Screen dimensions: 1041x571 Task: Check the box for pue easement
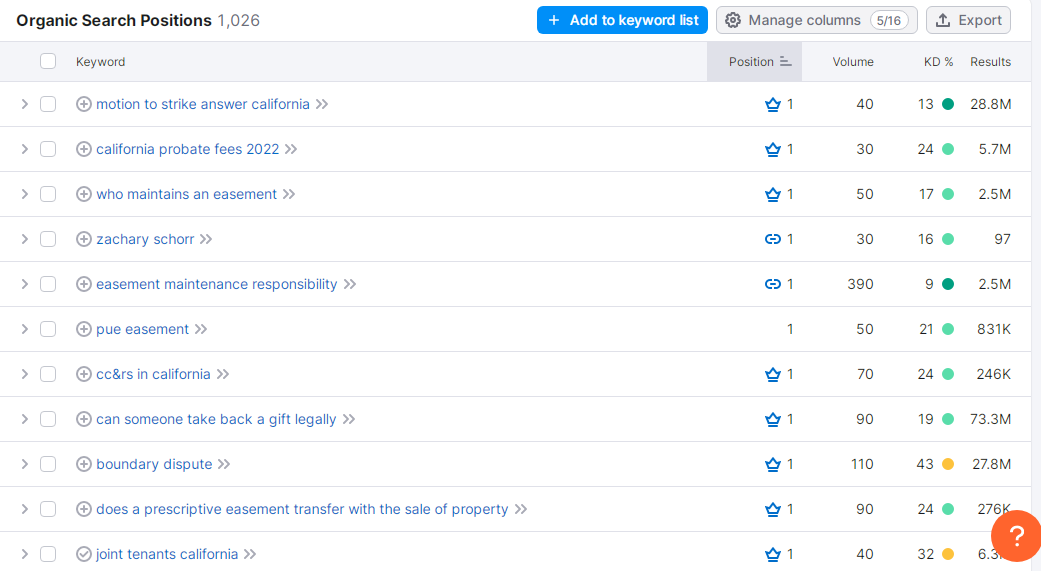click(x=48, y=329)
